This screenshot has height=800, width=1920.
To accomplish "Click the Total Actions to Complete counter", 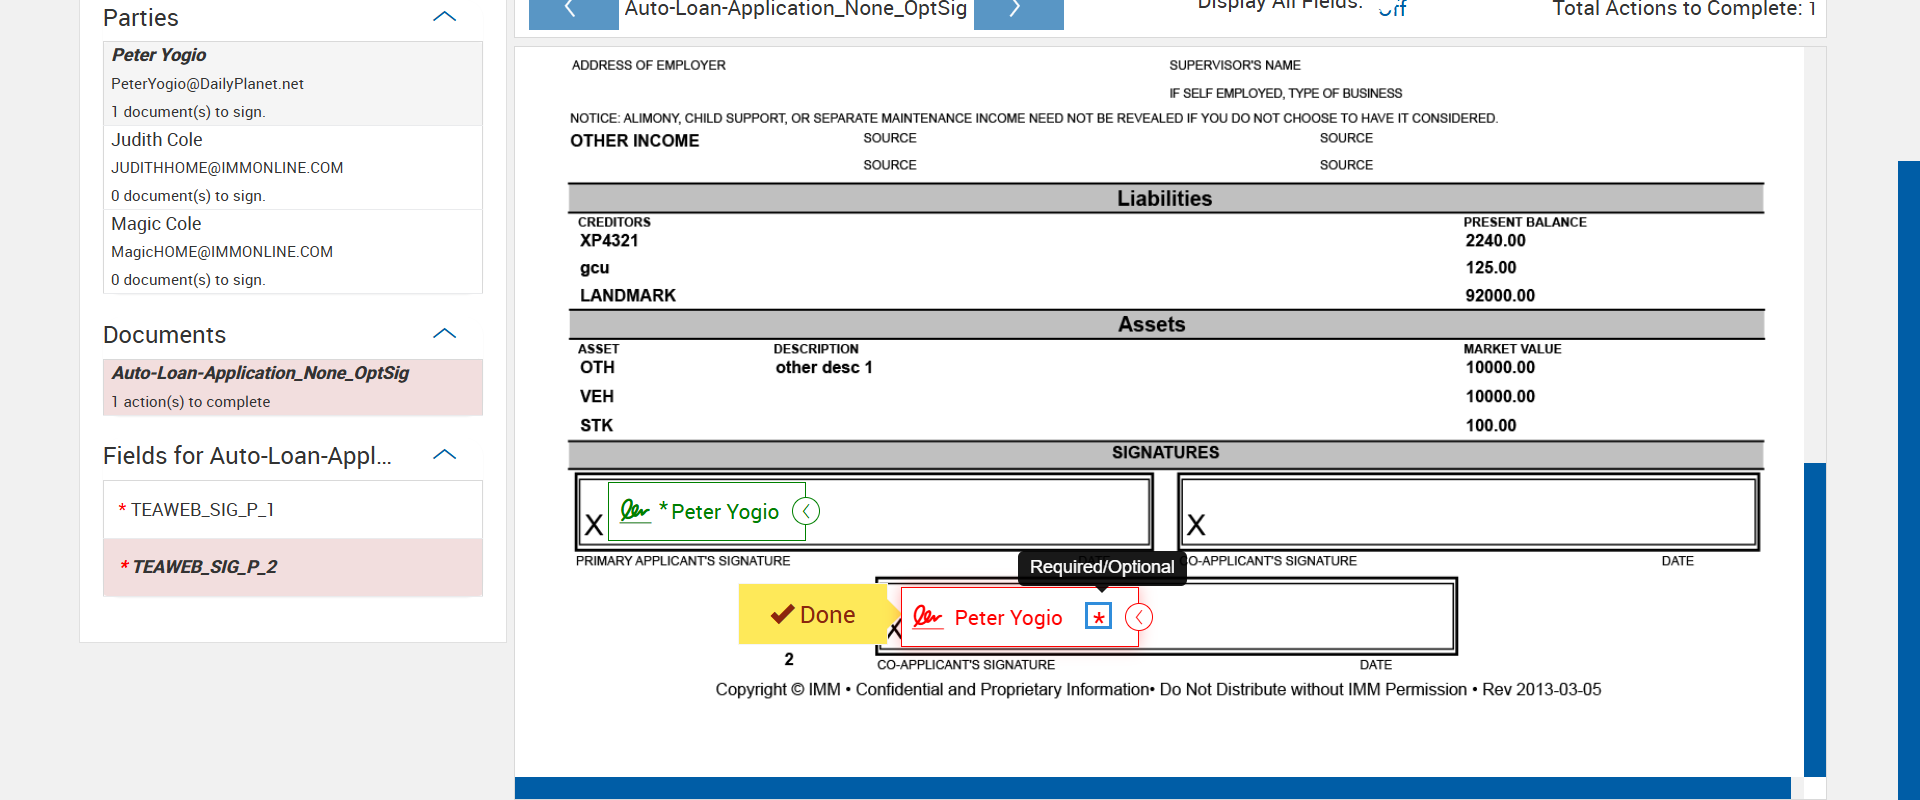I will pyautogui.click(x=1684, y=9).
